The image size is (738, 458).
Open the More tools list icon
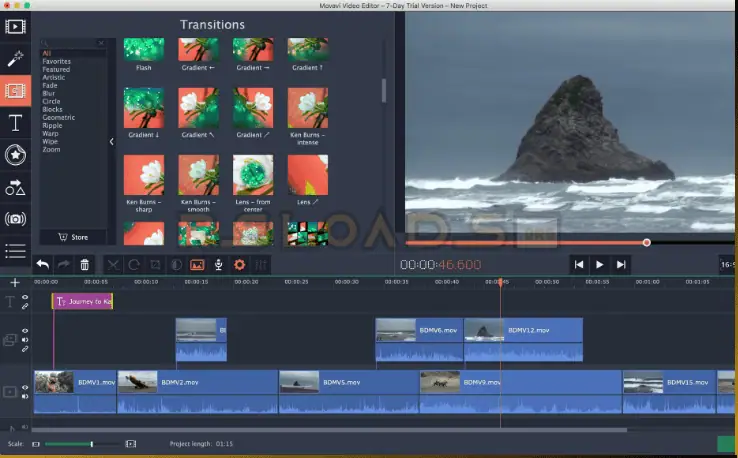tap(15, 251)
